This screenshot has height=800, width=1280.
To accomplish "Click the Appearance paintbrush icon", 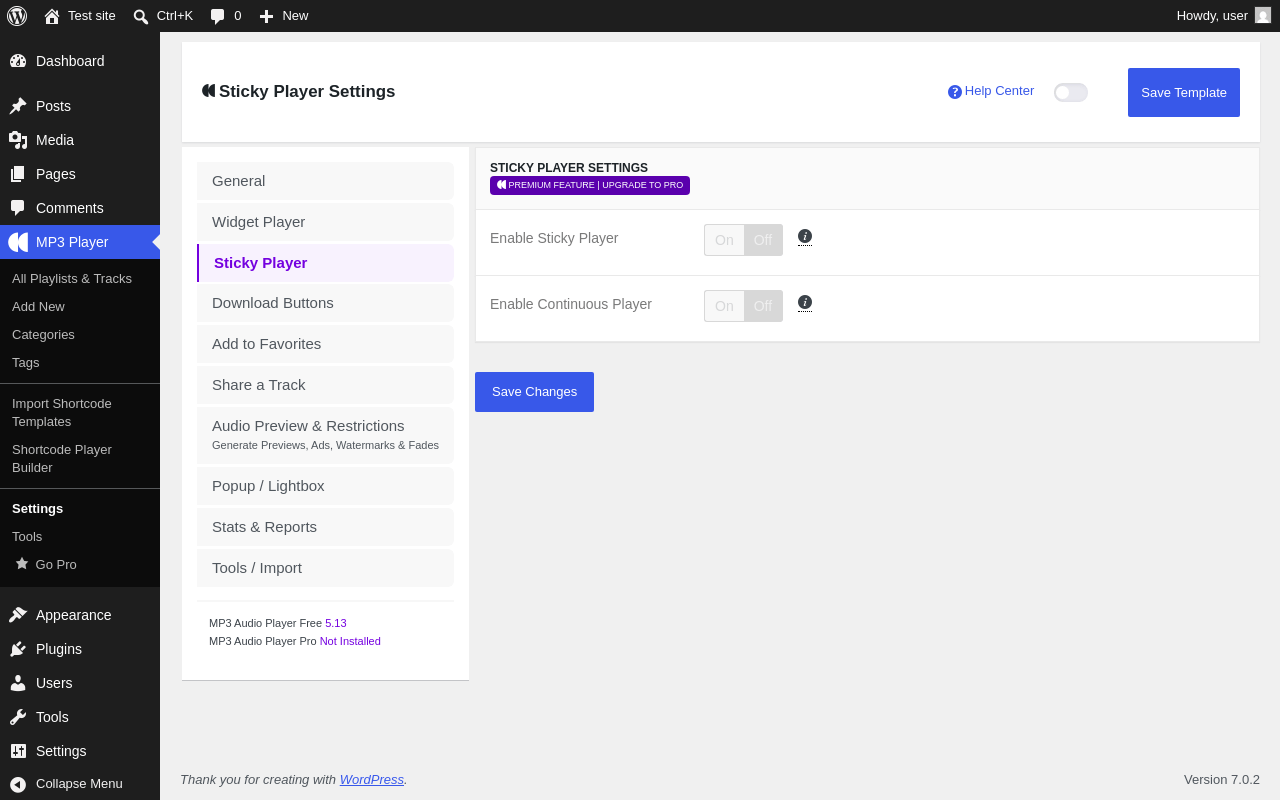I will point(18,615).
